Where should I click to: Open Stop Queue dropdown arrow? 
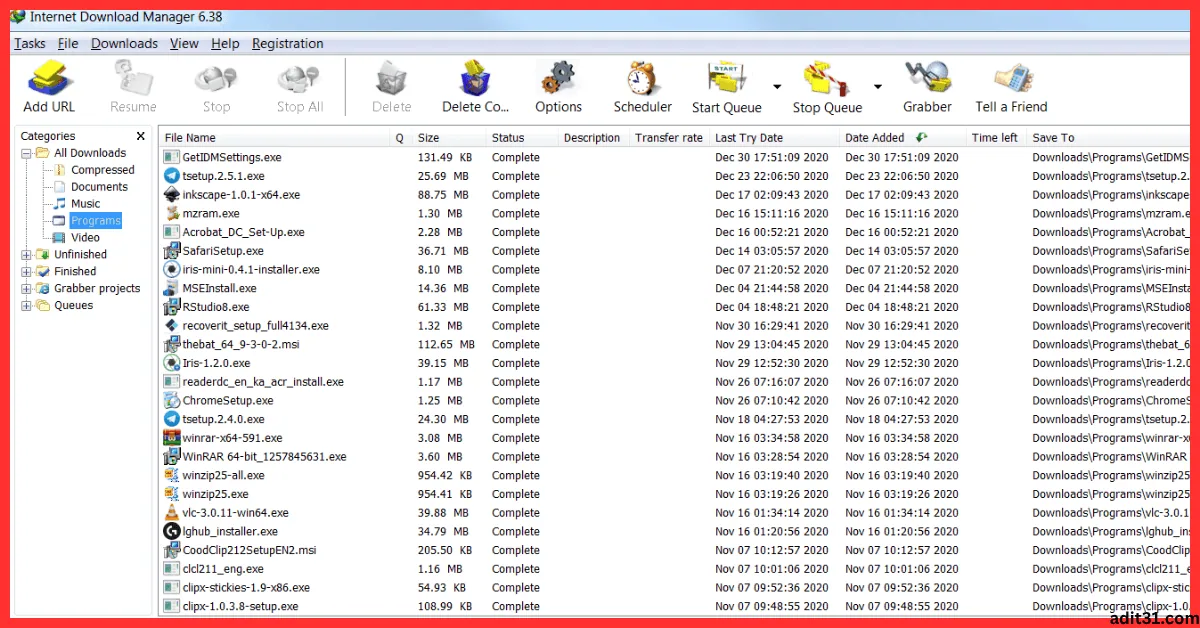click(x=877, y=86)
